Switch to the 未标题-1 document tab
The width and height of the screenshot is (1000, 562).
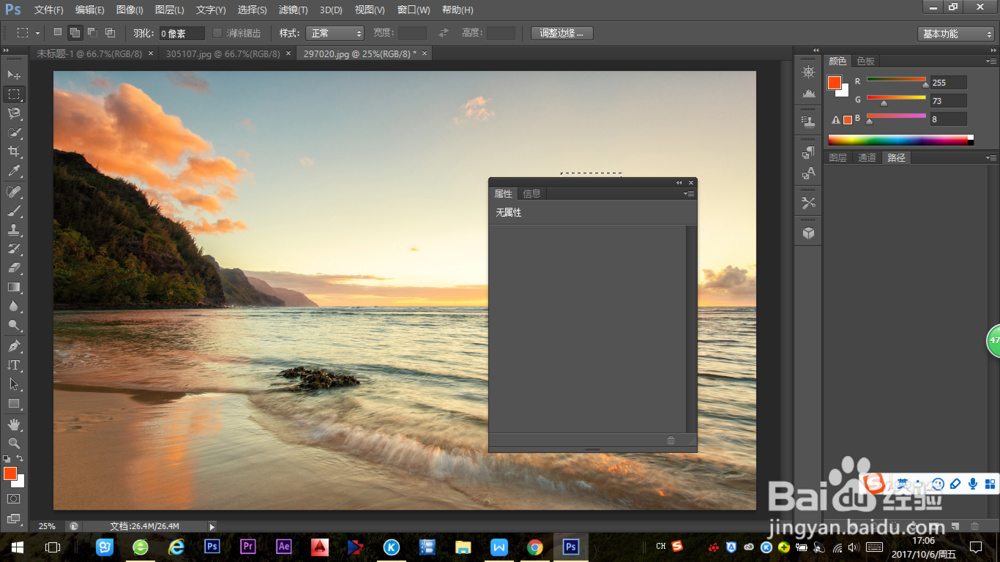tap(89, 54)
